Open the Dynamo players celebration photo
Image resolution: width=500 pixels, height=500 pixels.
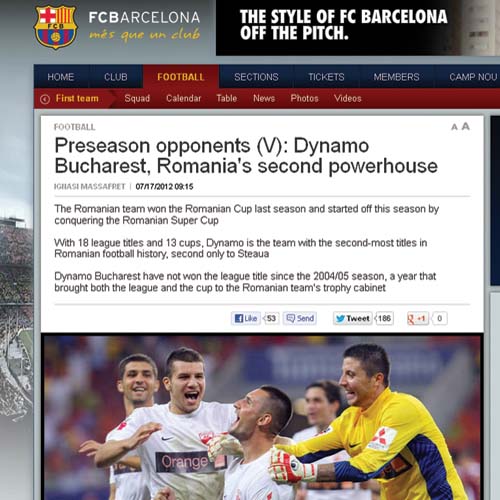262,417
